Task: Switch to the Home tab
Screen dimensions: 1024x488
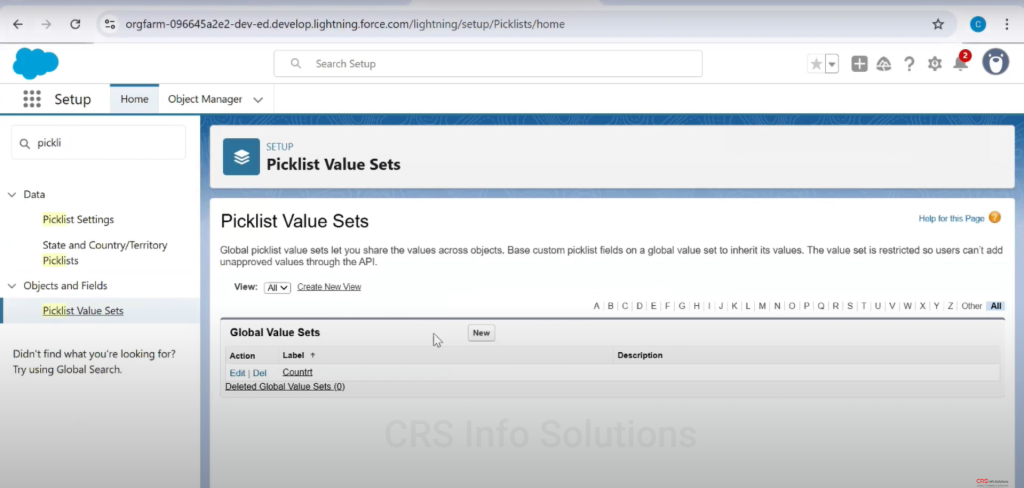Action: [134, 99]
